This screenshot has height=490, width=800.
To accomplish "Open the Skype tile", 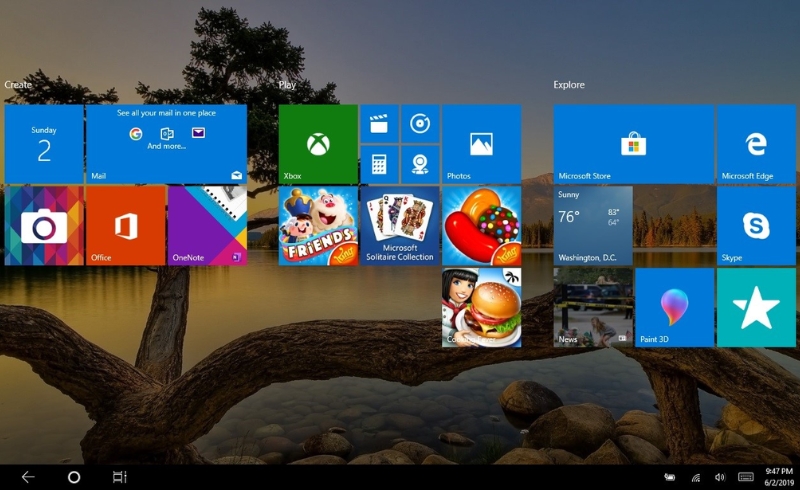I will click(x=756, y=226).
